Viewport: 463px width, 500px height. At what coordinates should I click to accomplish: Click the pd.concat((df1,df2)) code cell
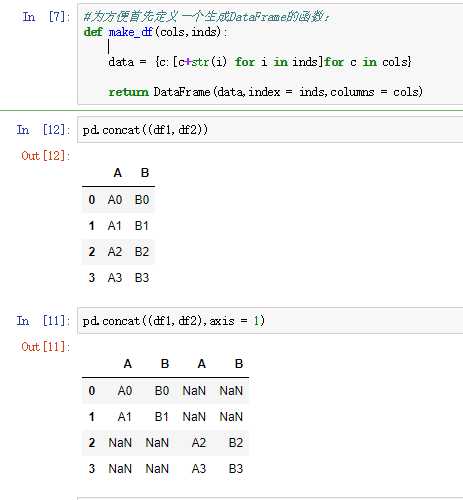point(270,130)
